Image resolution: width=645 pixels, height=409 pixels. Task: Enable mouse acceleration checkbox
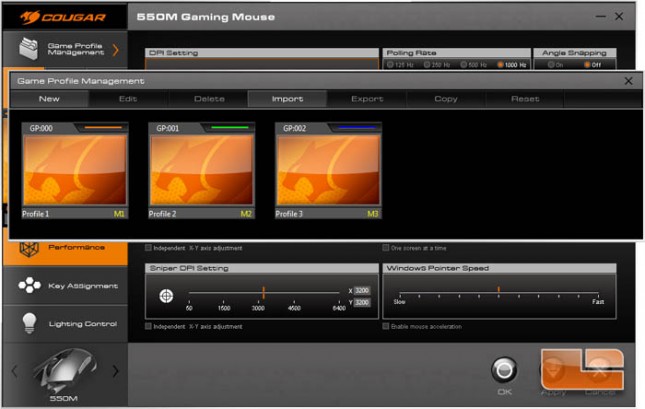(x=385, y=326)
